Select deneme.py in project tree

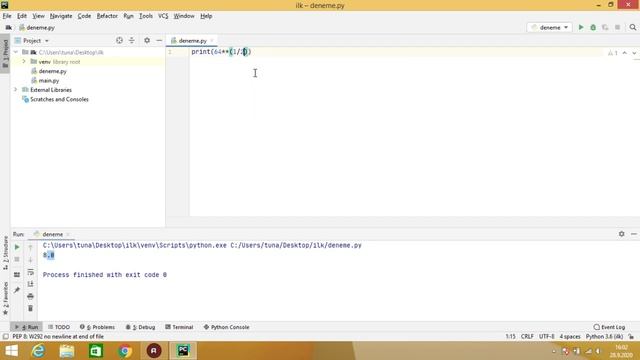53,71
